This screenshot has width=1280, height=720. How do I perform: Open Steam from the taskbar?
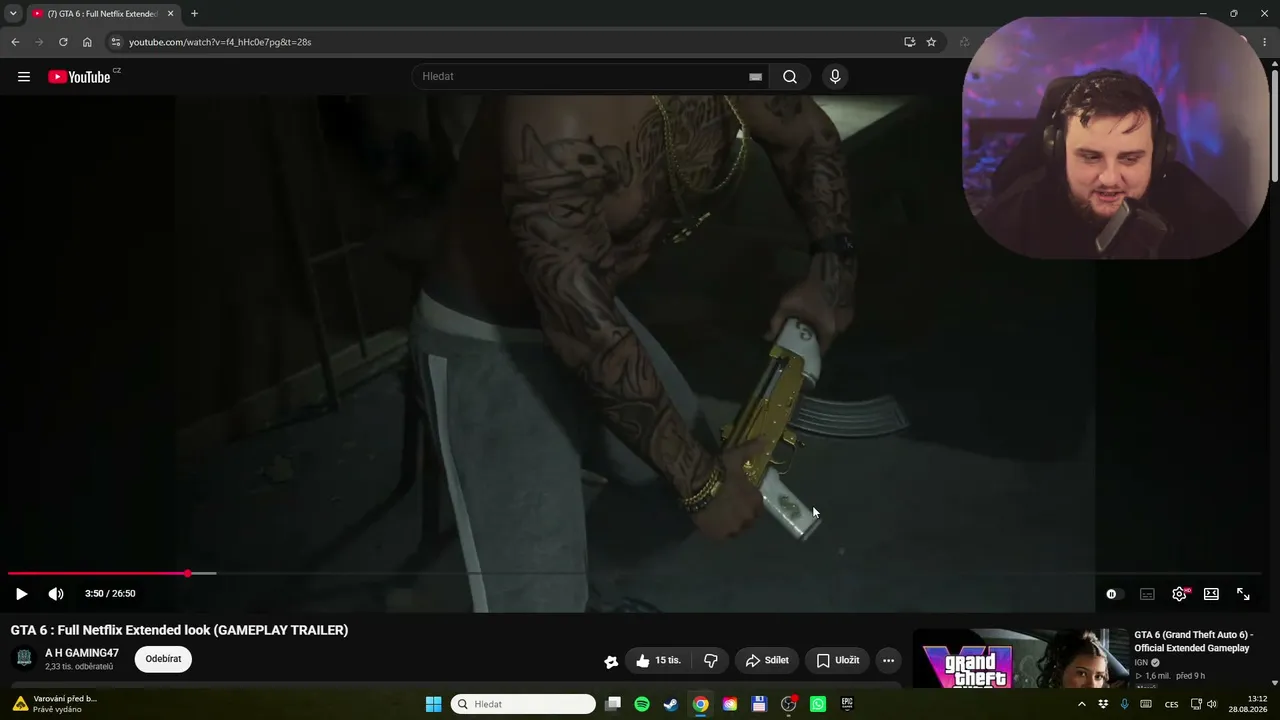click(x=671, y=704)
